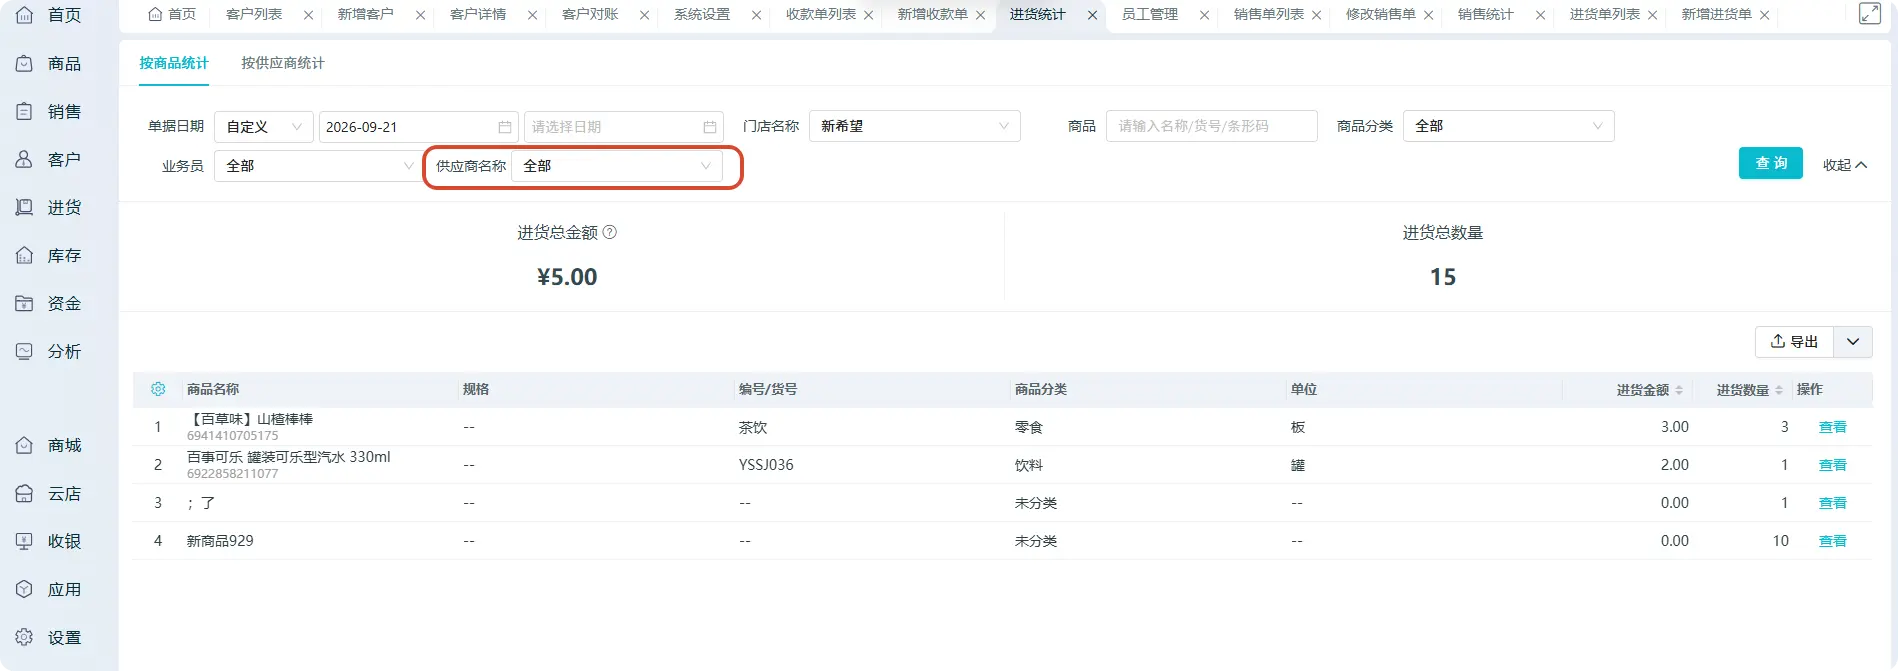Open the 云店 sidebar section
The image size is (1898, 671).
point(50,494)
